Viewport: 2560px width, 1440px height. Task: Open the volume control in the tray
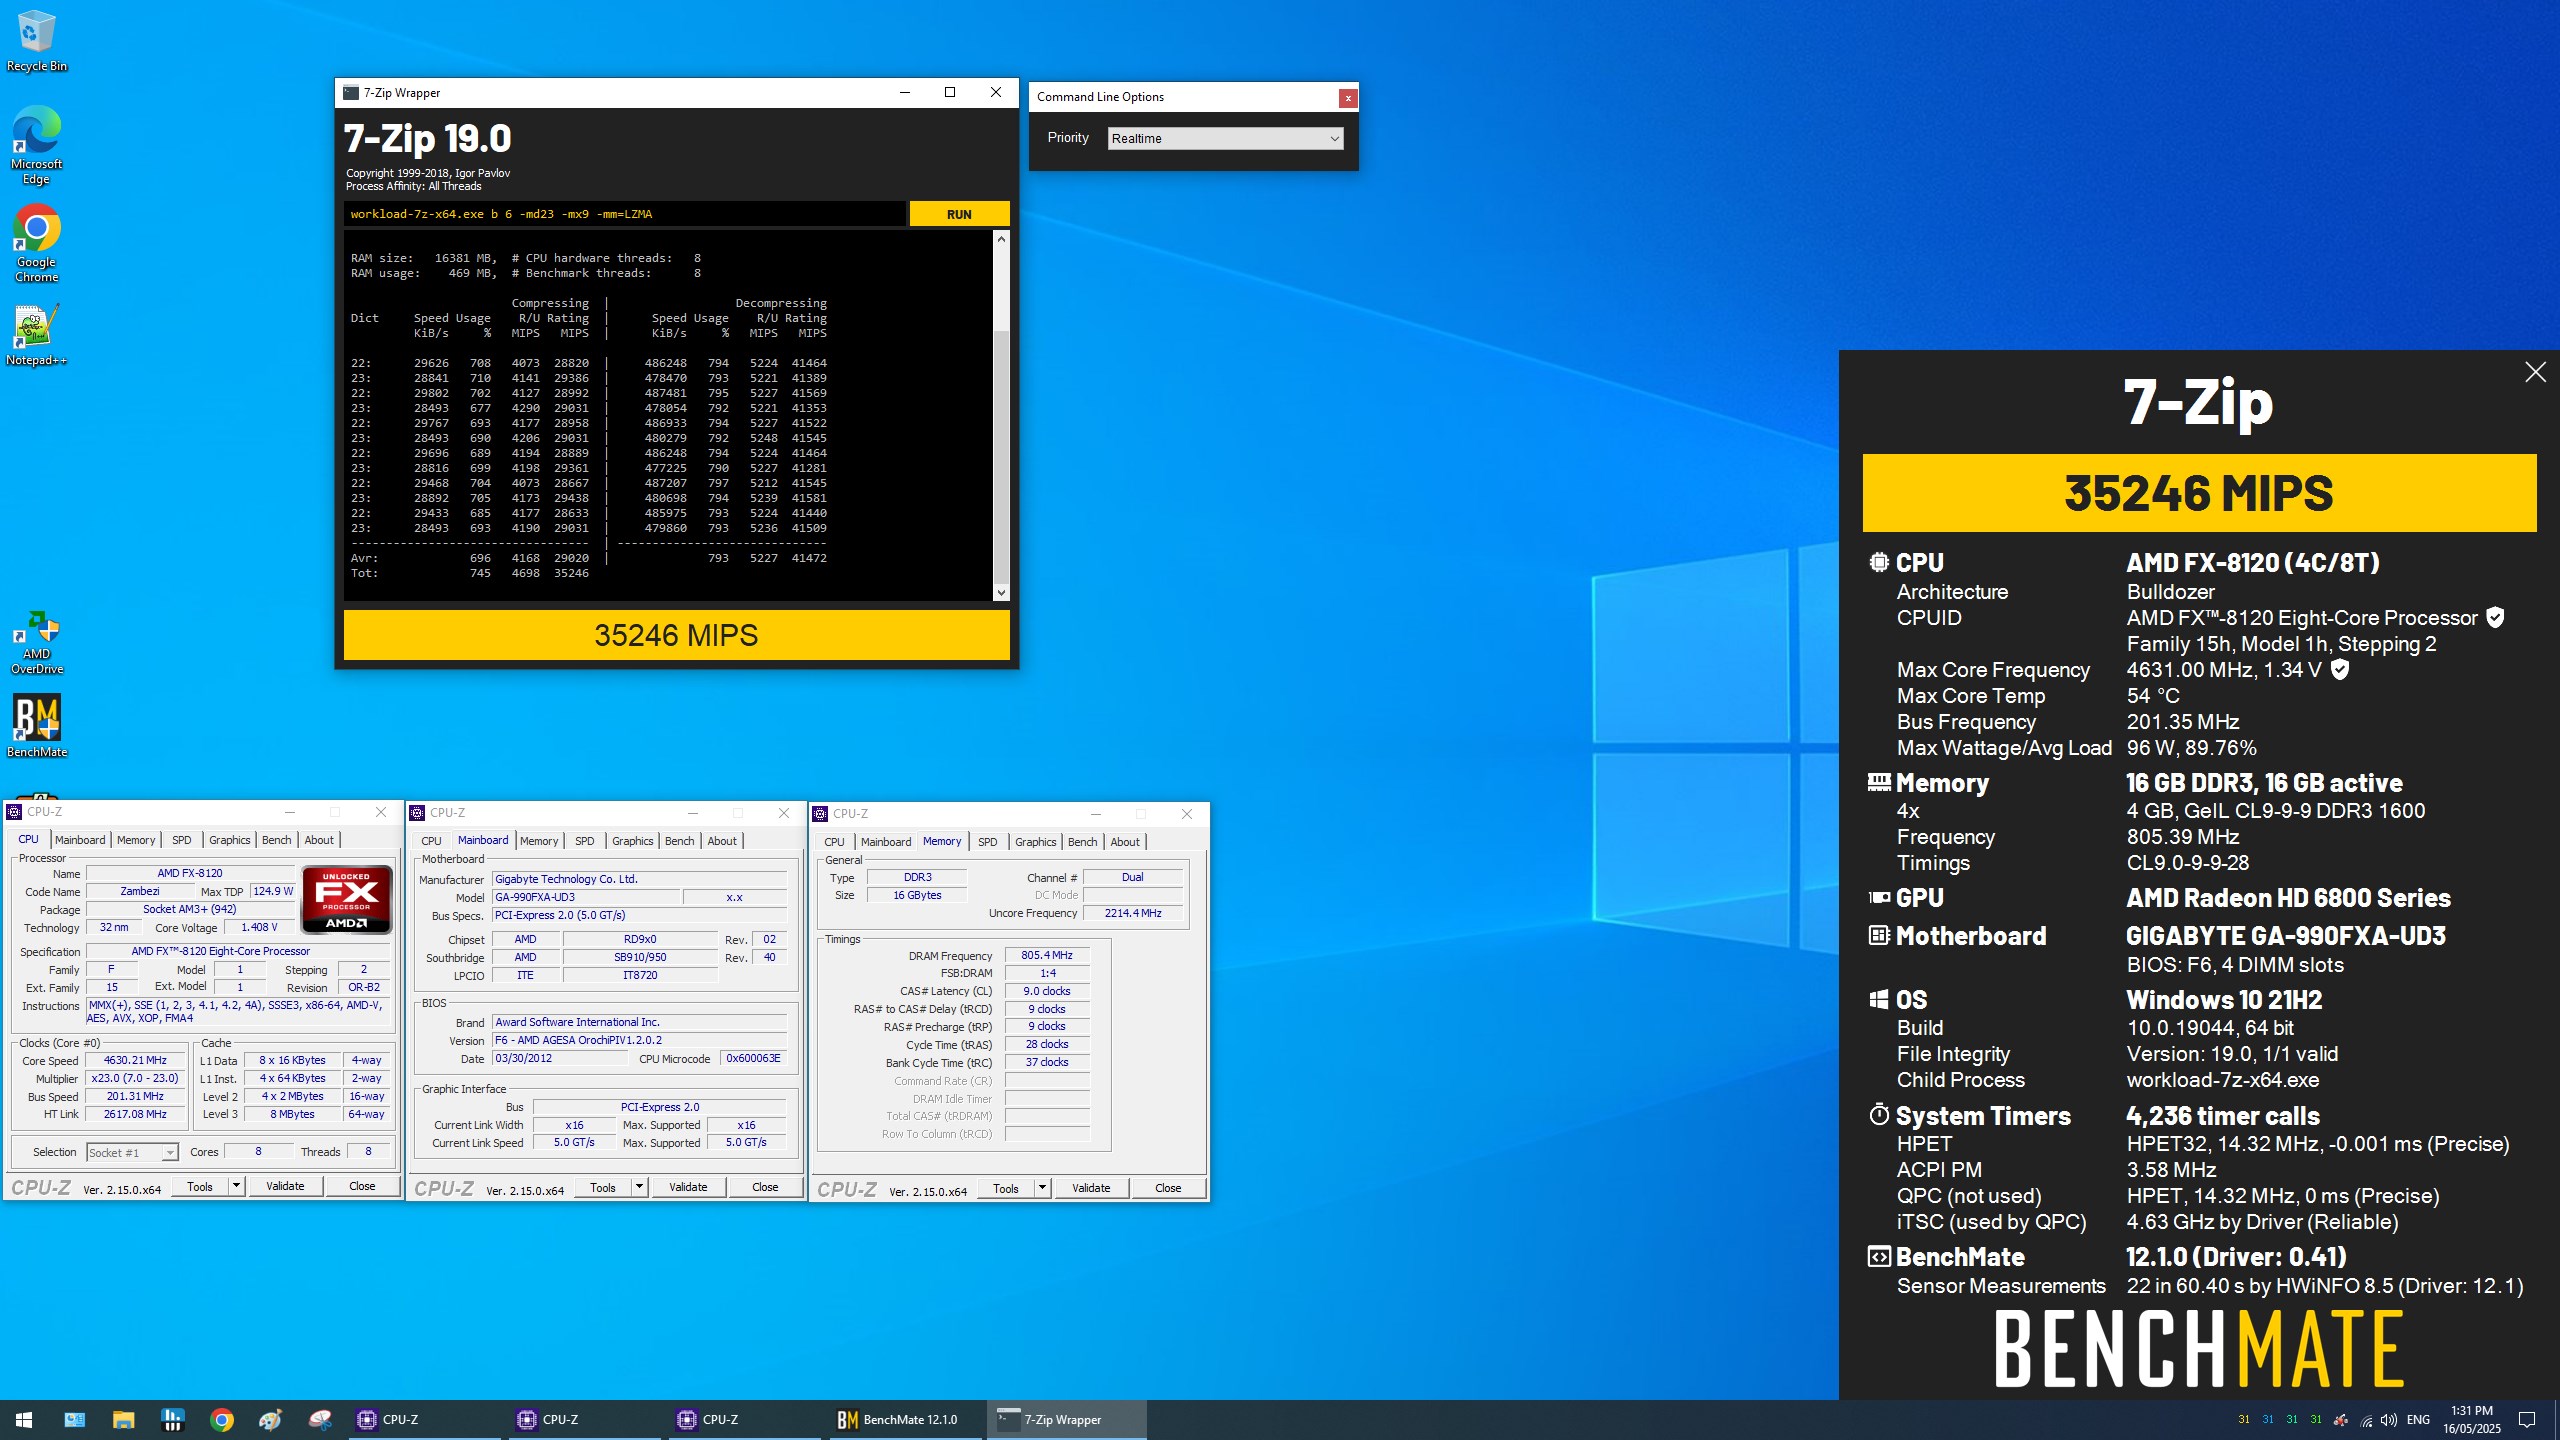2389,1420
